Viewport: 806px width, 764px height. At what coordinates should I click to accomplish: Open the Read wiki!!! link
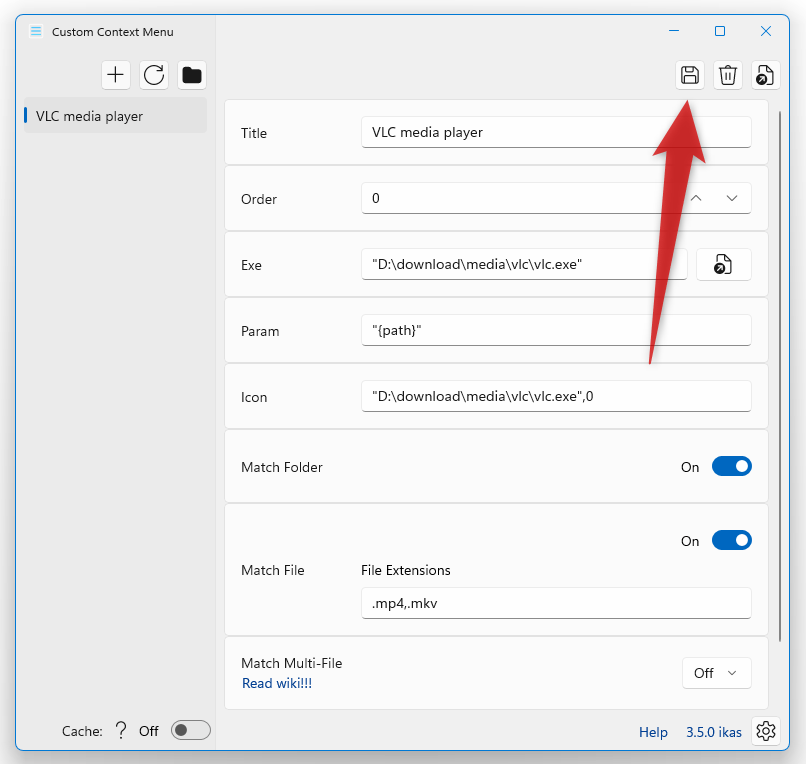point(277,683)
